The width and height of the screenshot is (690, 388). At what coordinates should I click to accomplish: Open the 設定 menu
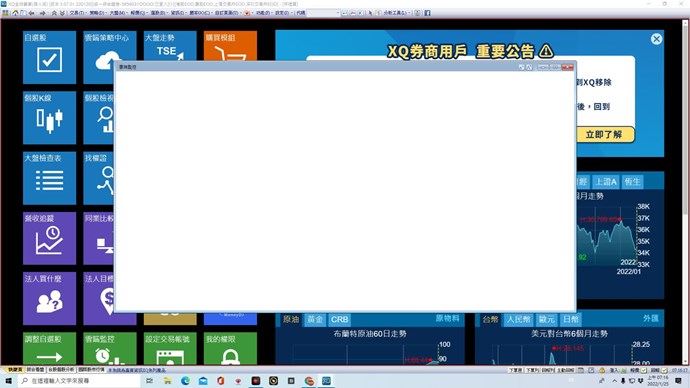[x=283, y=13]
